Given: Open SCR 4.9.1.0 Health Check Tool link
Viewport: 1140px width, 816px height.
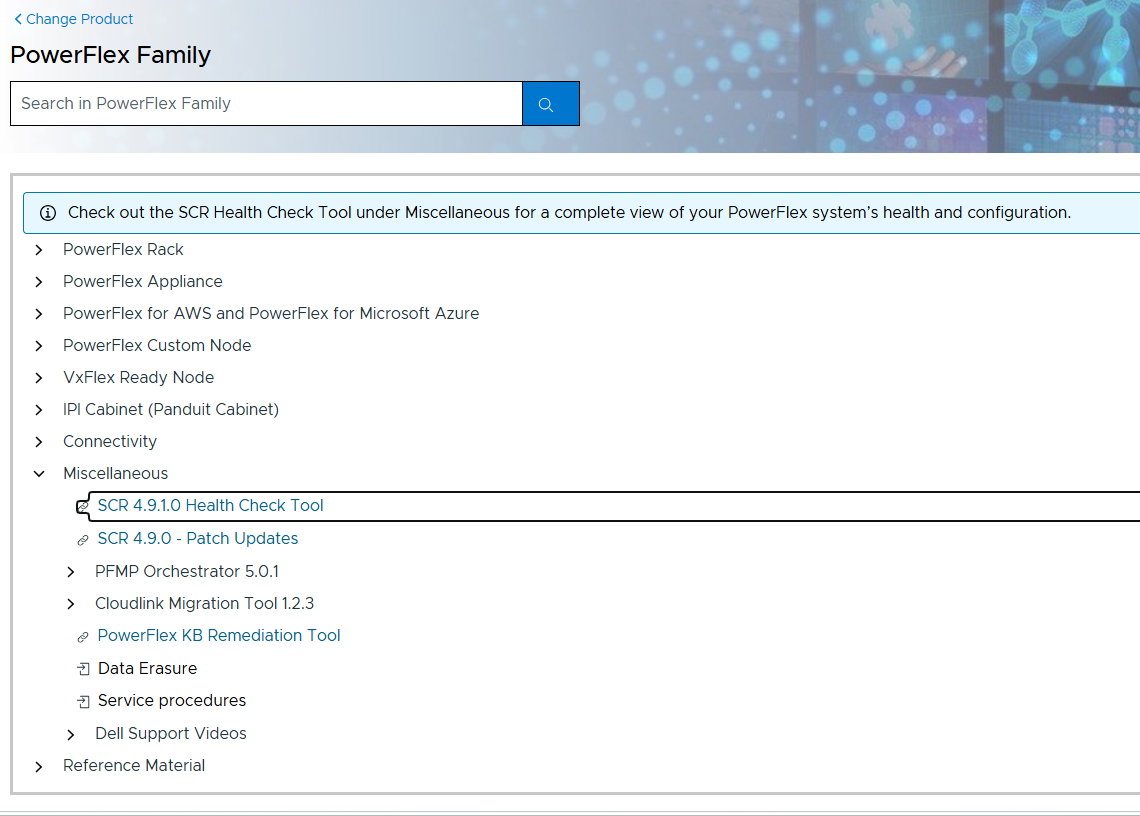Looking at the screenshot, I should pos(210,505).
